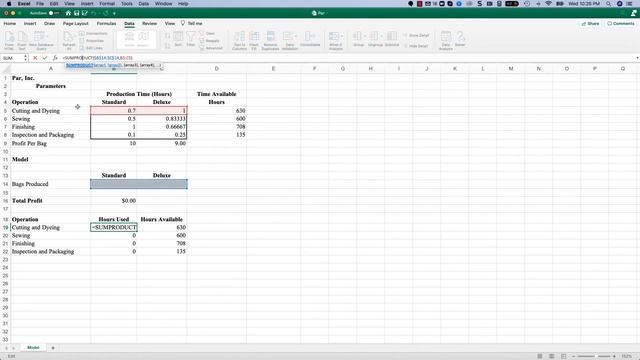The image size is (640, 360).
Task: Adjust the zoom slider in status bar
Action: click(x=594, y=356)
